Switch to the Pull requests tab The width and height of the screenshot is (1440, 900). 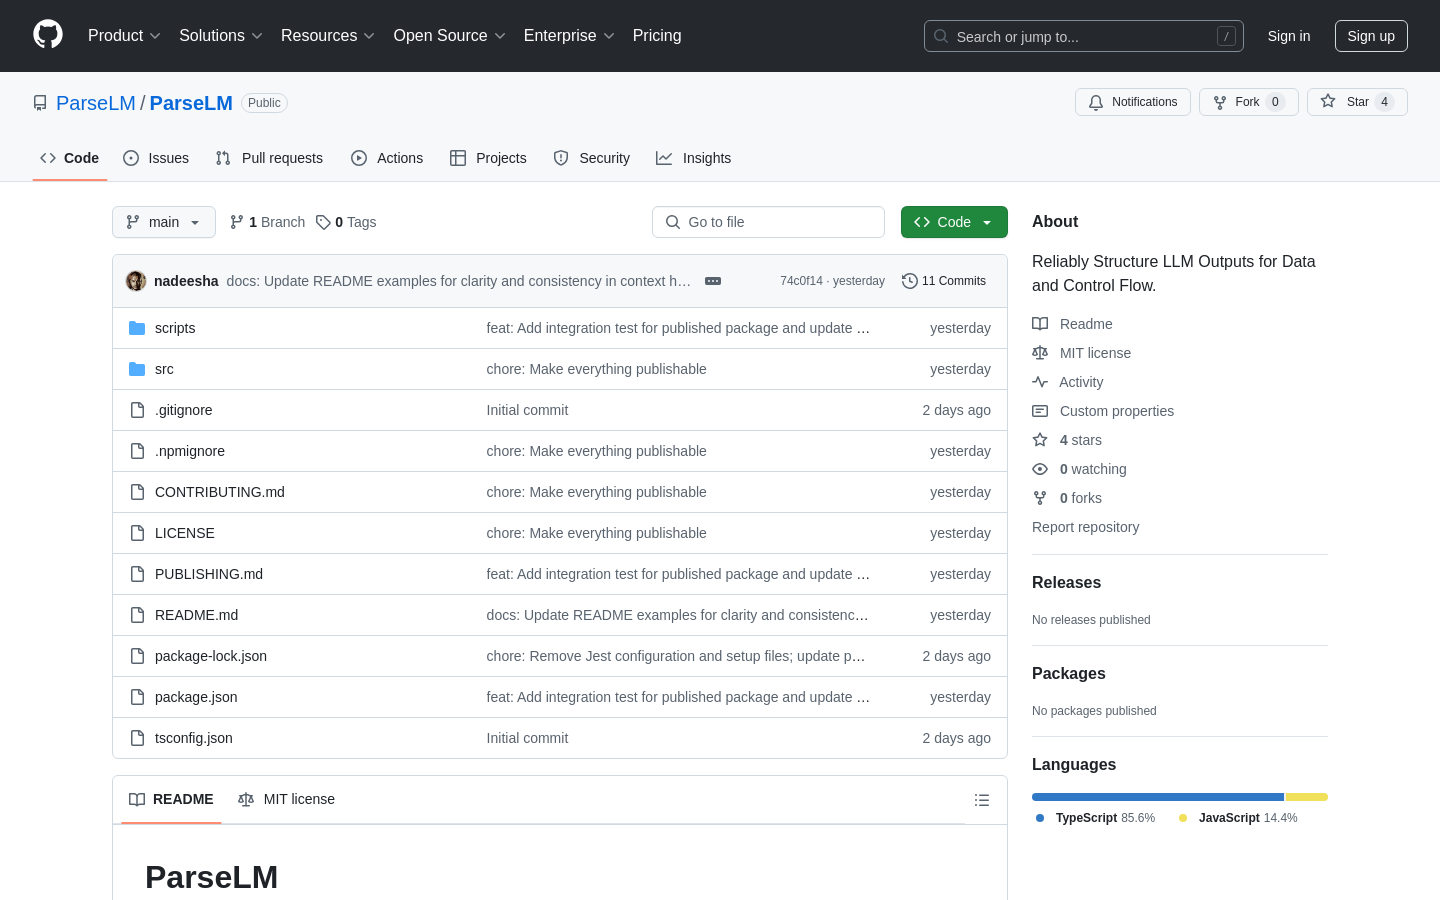coord(269,158)
